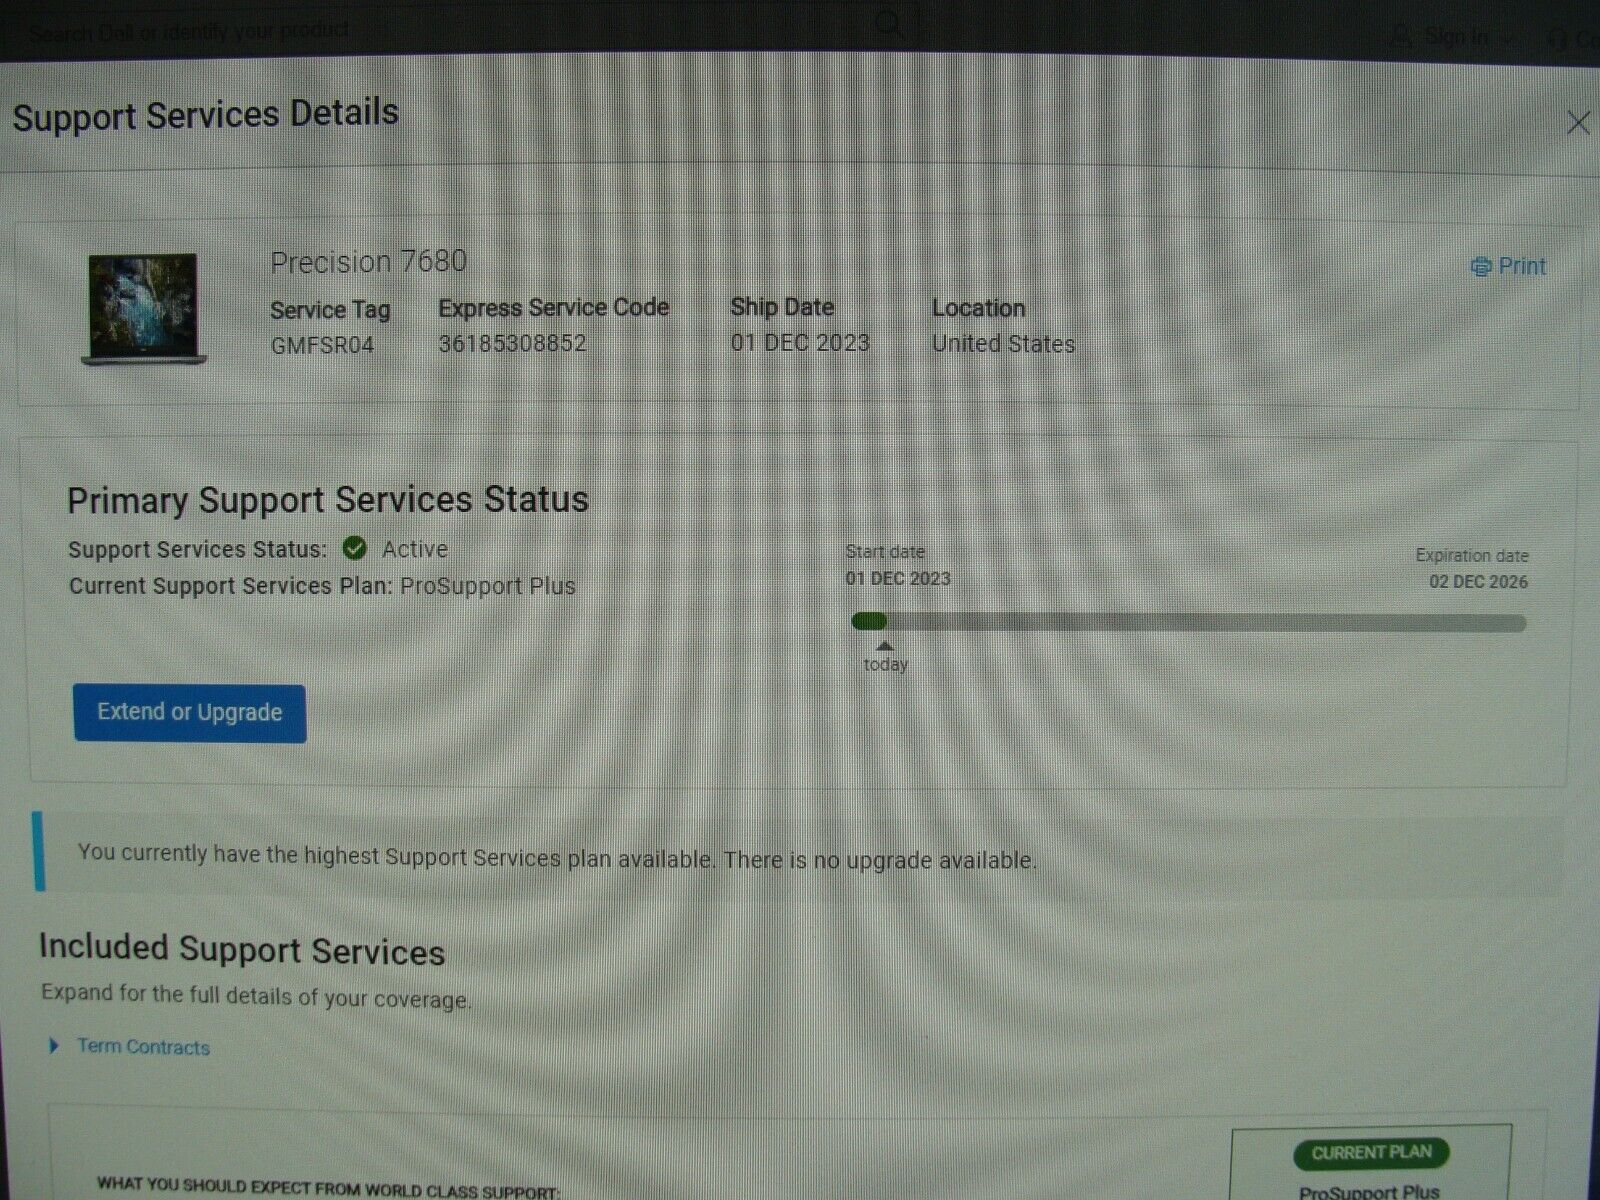Image resolution: width=1600 pixels, height=1200 pixels.
Task: Select the location United States
Action: tap(1003, 344)
